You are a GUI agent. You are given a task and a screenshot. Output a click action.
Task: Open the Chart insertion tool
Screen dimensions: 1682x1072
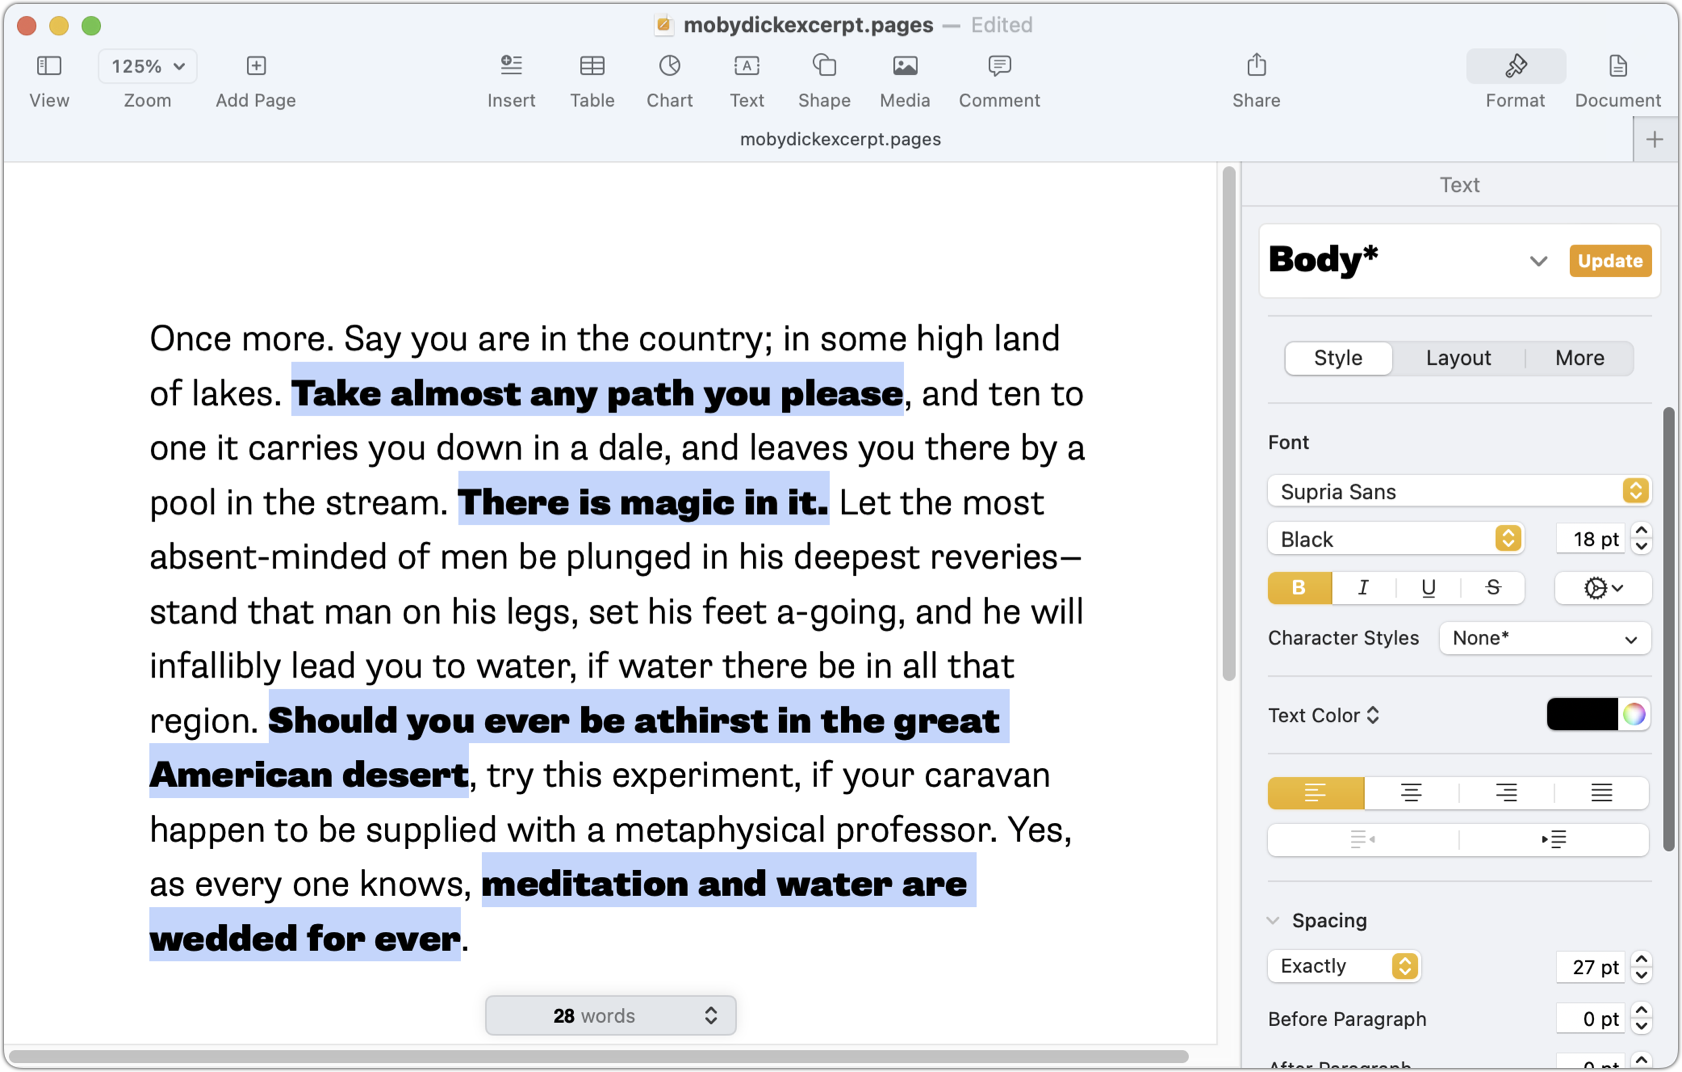click(x=669, y=80)
